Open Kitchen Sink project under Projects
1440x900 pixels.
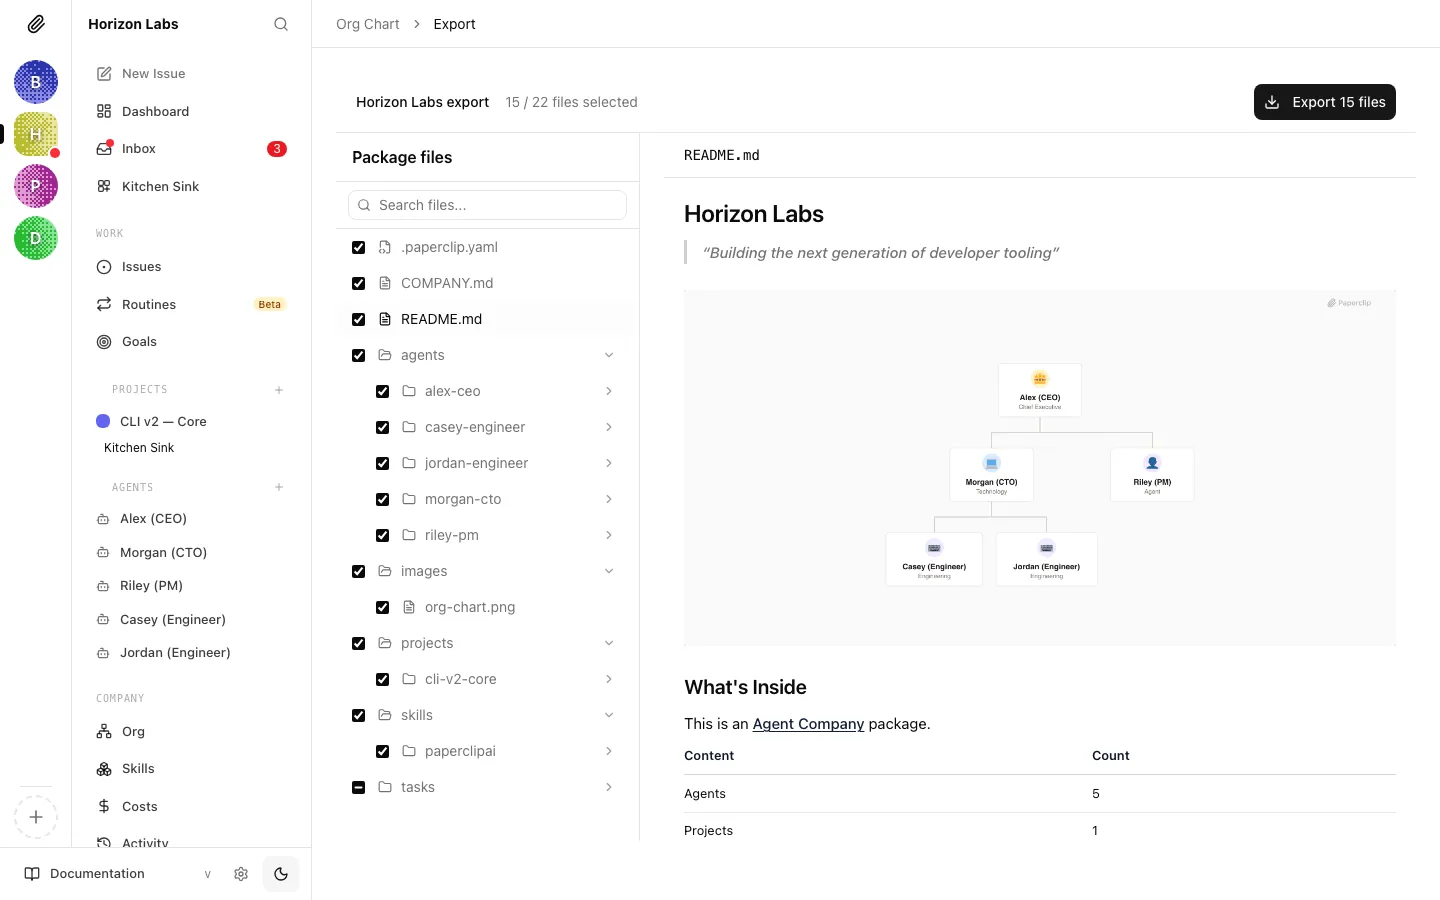pos(139,448)
